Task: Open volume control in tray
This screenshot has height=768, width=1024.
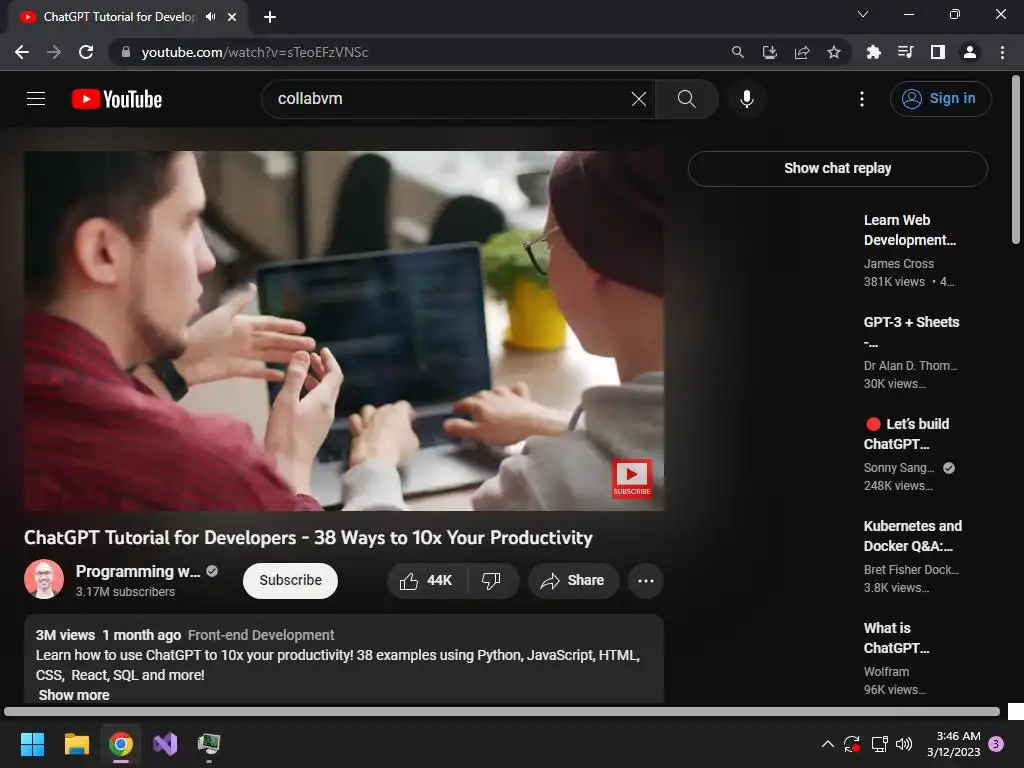Action: point(904,744)
